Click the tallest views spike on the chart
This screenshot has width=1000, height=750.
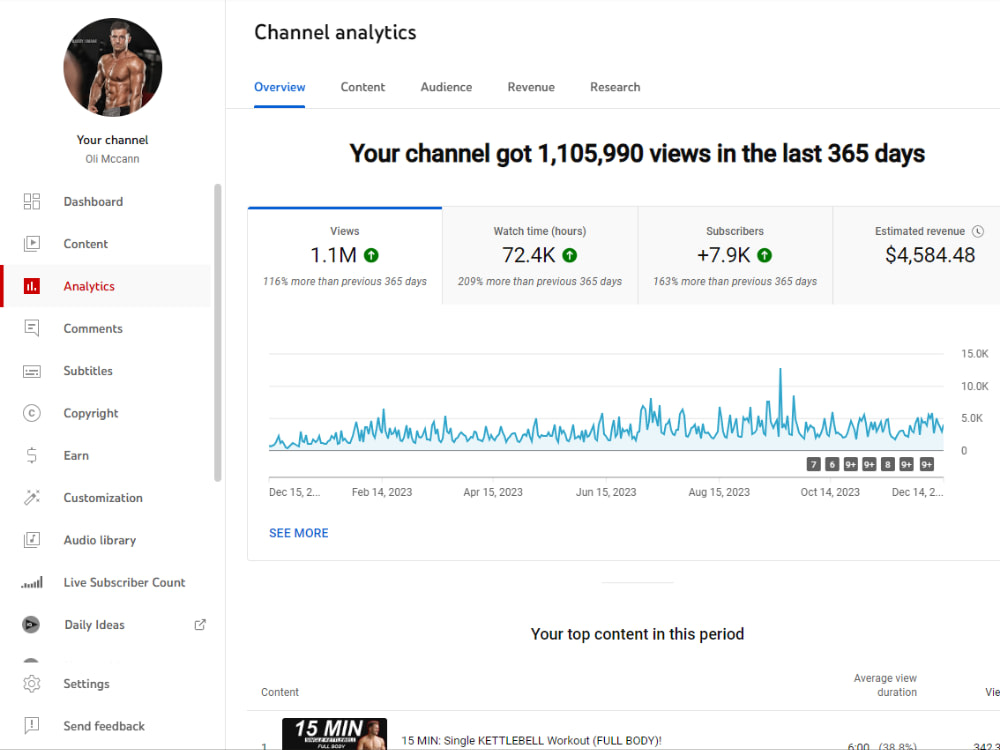(x=780, y=371)
